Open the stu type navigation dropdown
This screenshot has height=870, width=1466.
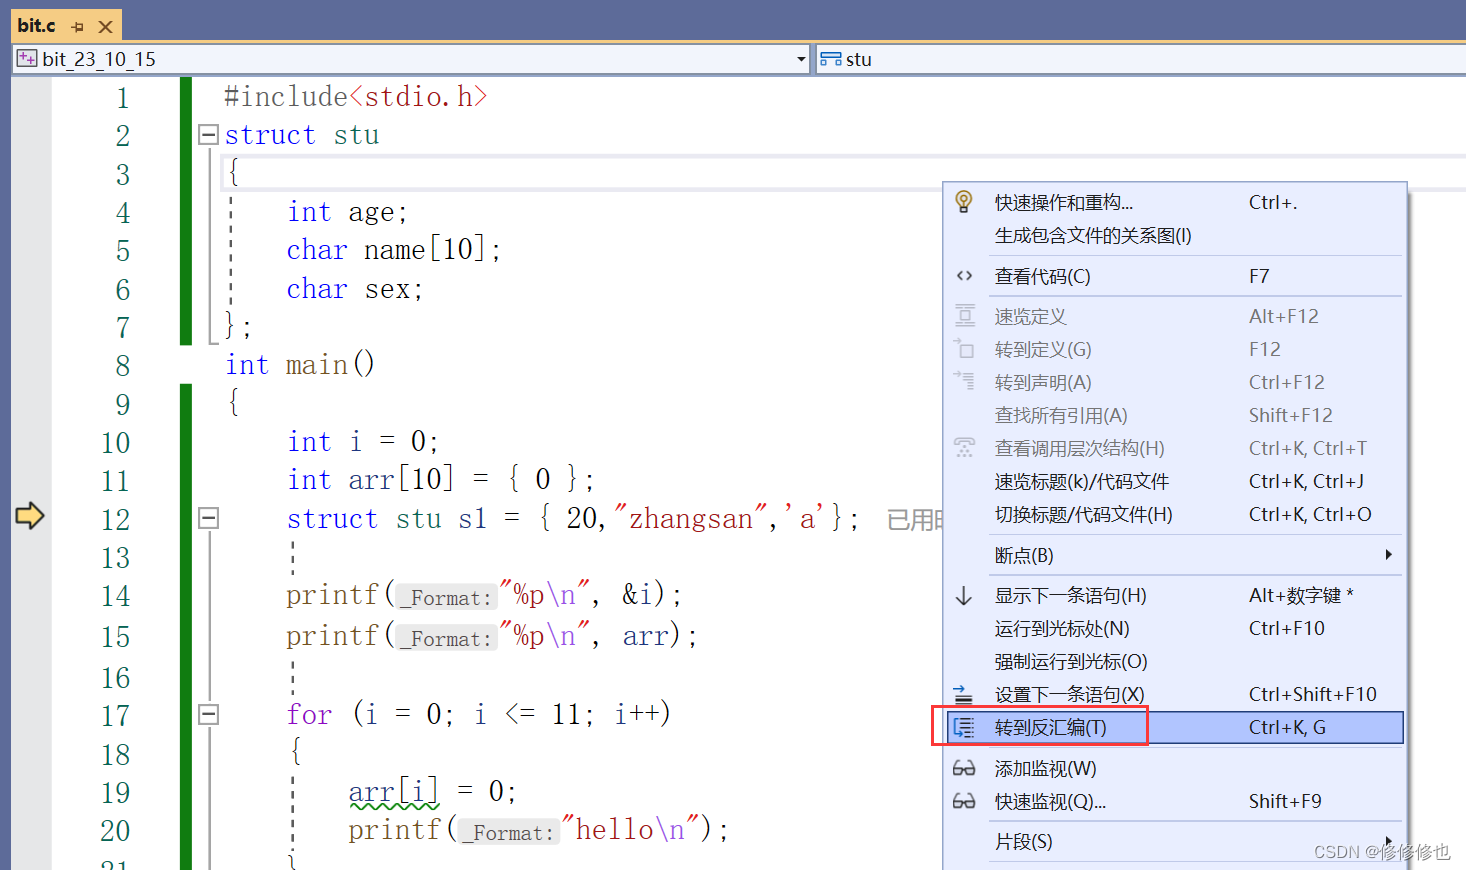(x=1141, y=59)
